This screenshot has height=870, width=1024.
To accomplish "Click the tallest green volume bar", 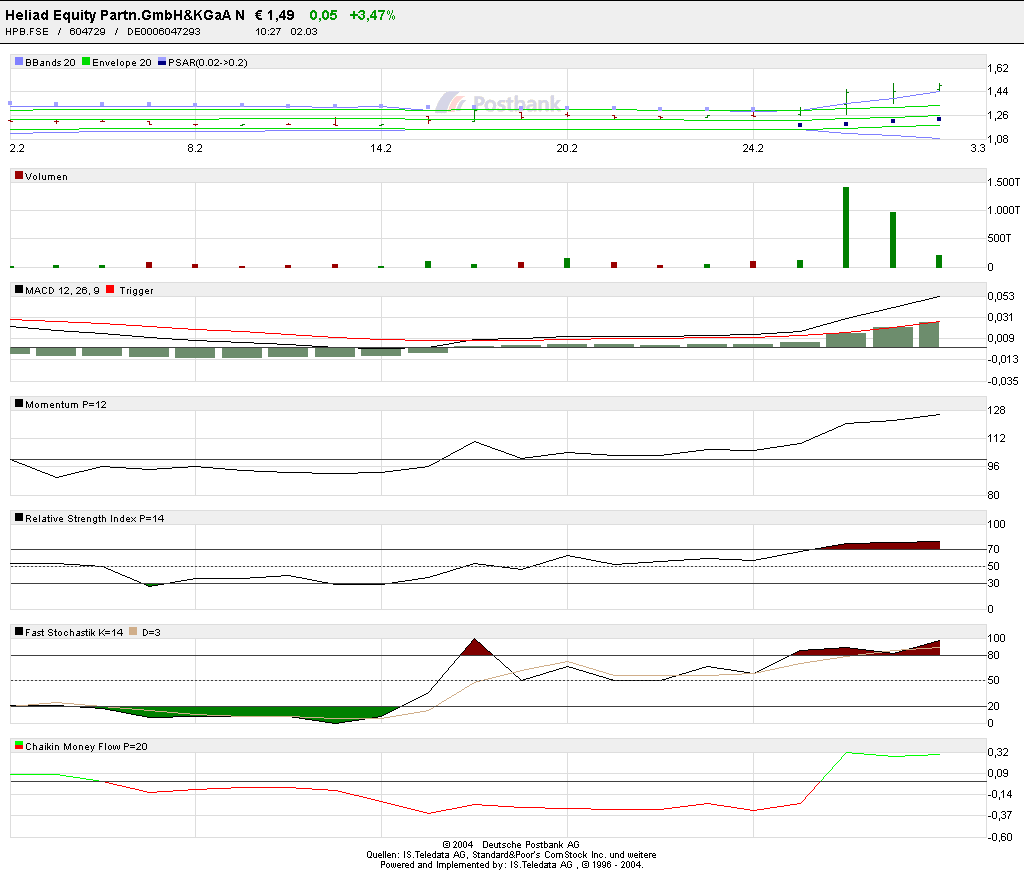I will click(x=845, y=225).
